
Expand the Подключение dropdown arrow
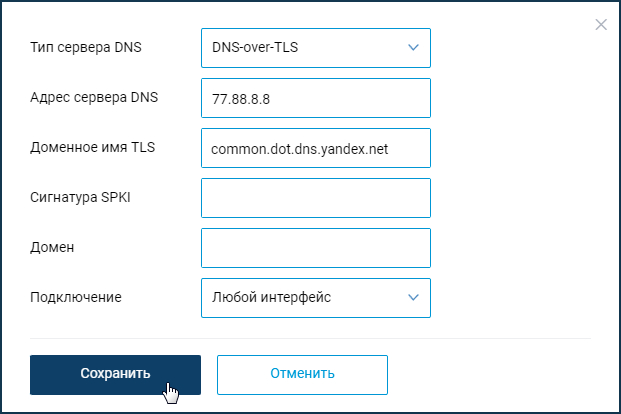pos(413,297)
